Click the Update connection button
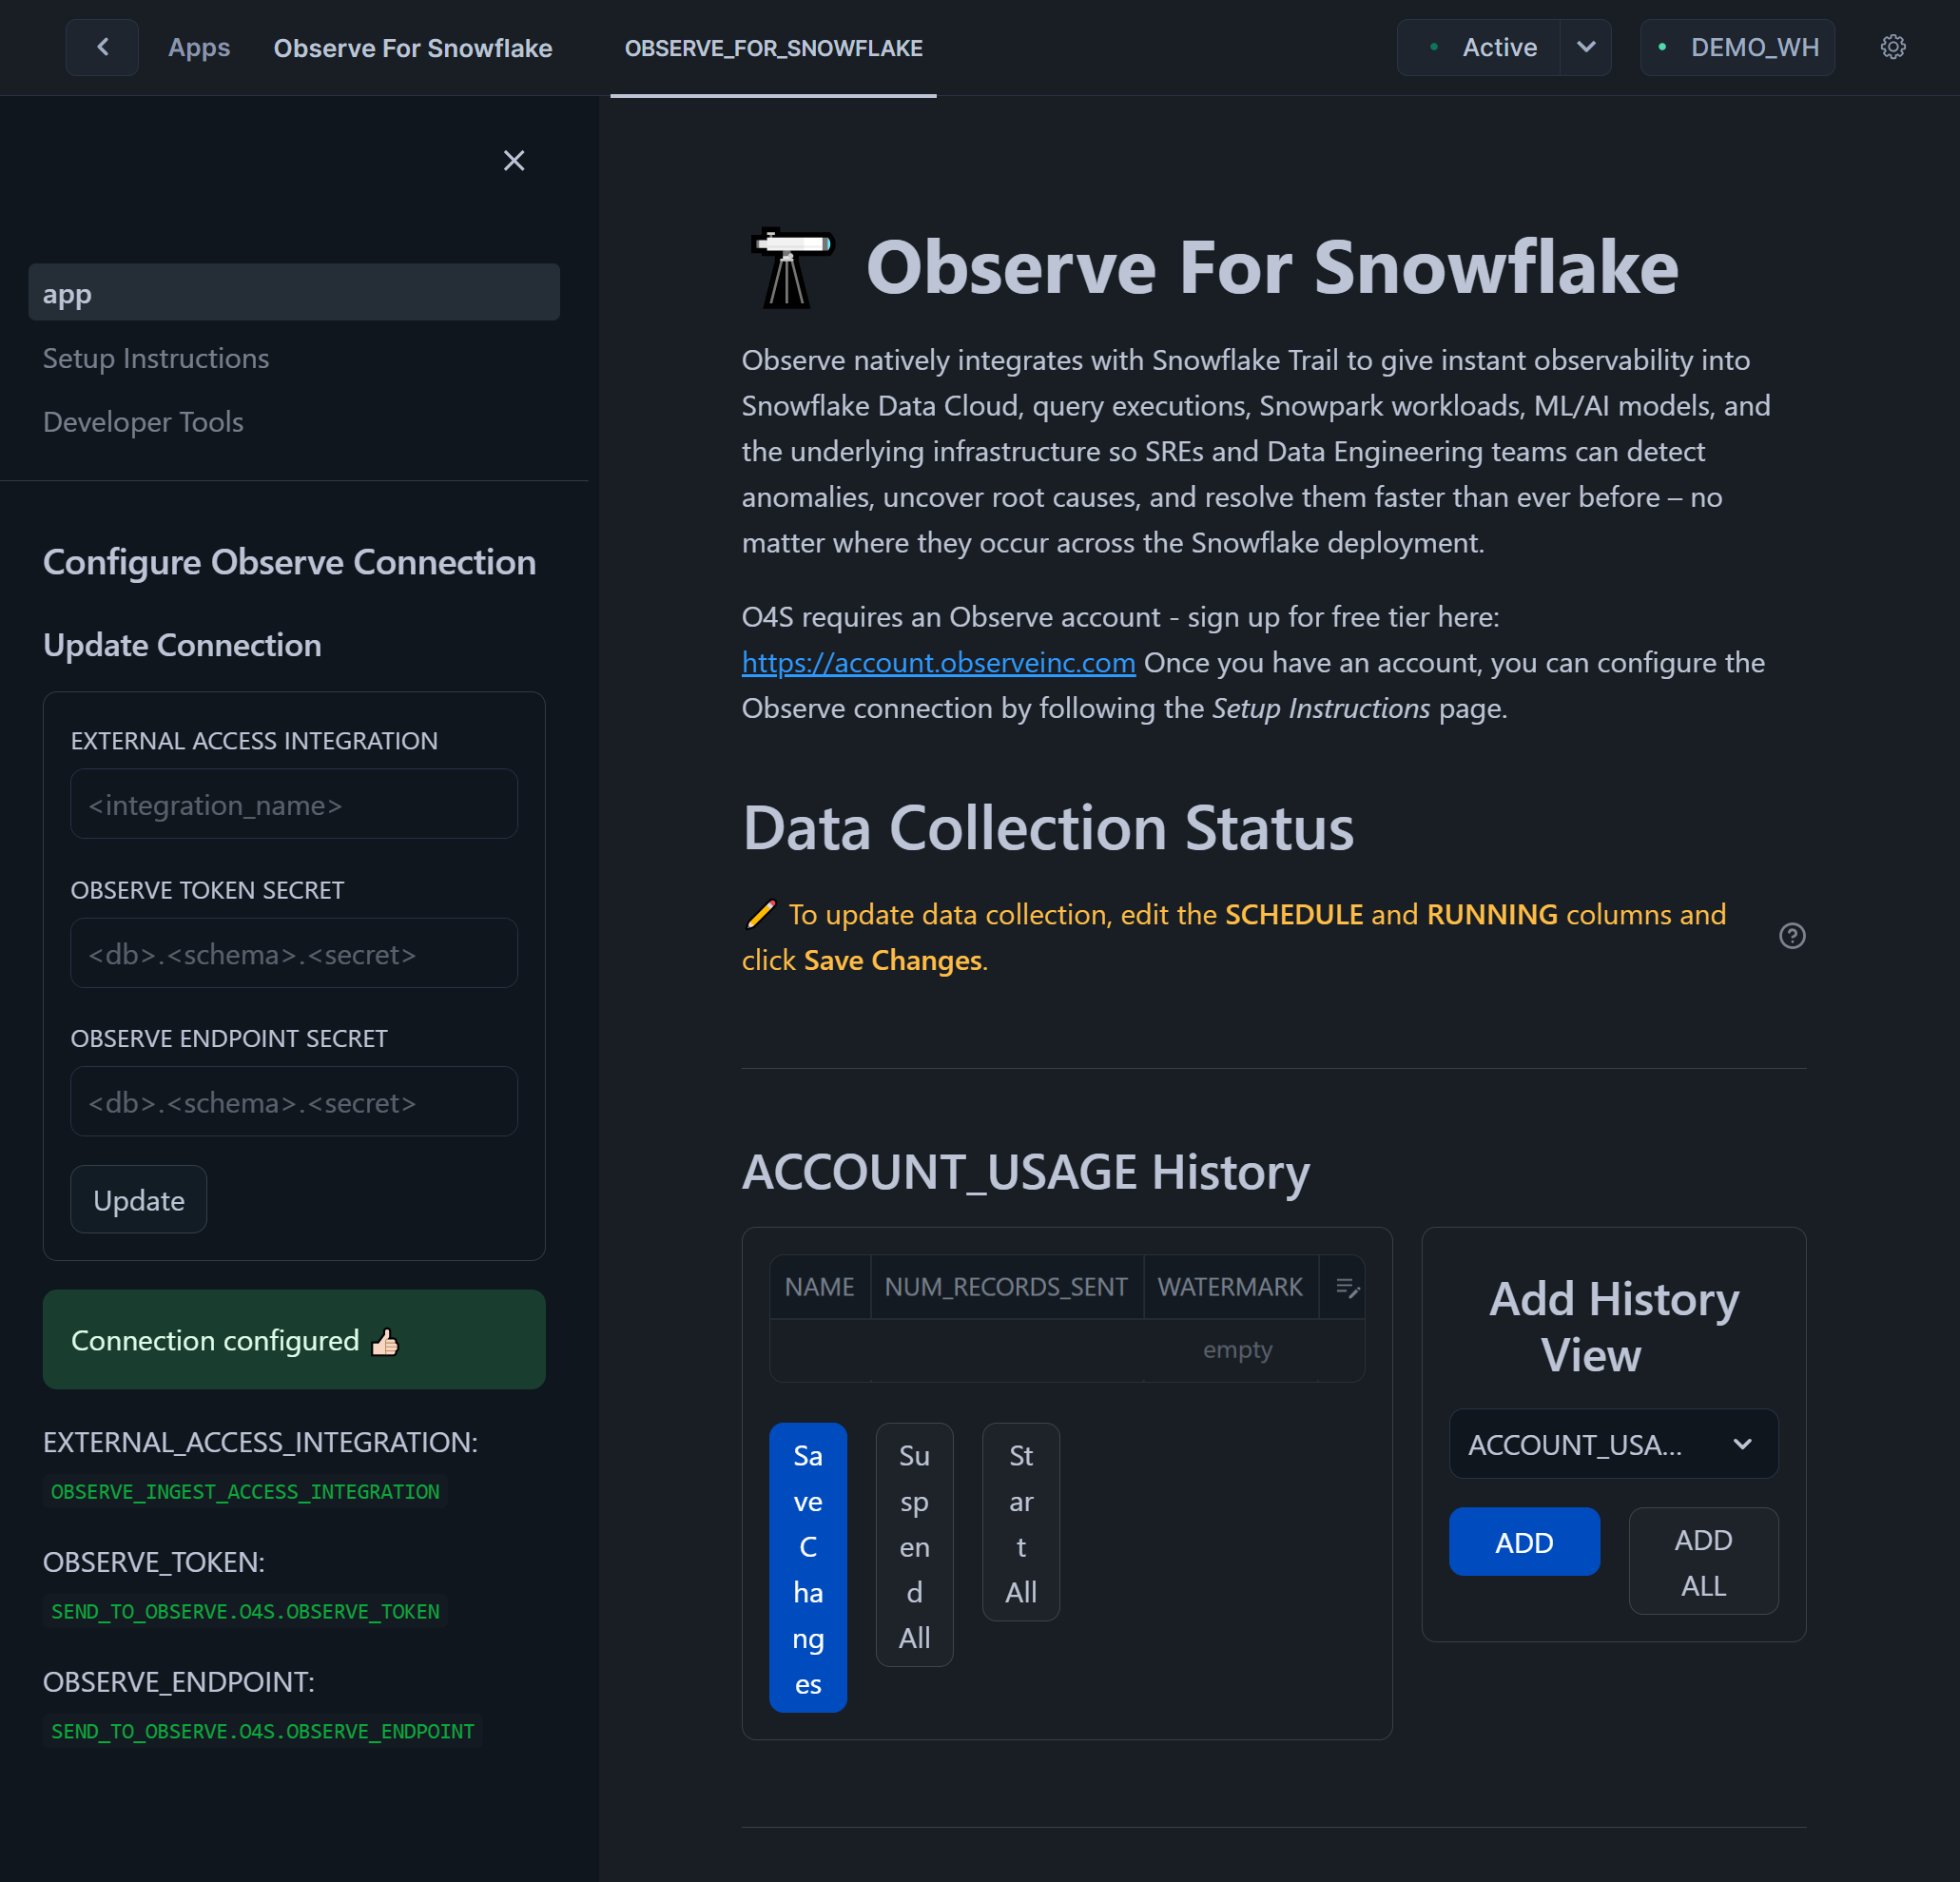This screenshot has height=1882, width=1960. (139, 1199)
